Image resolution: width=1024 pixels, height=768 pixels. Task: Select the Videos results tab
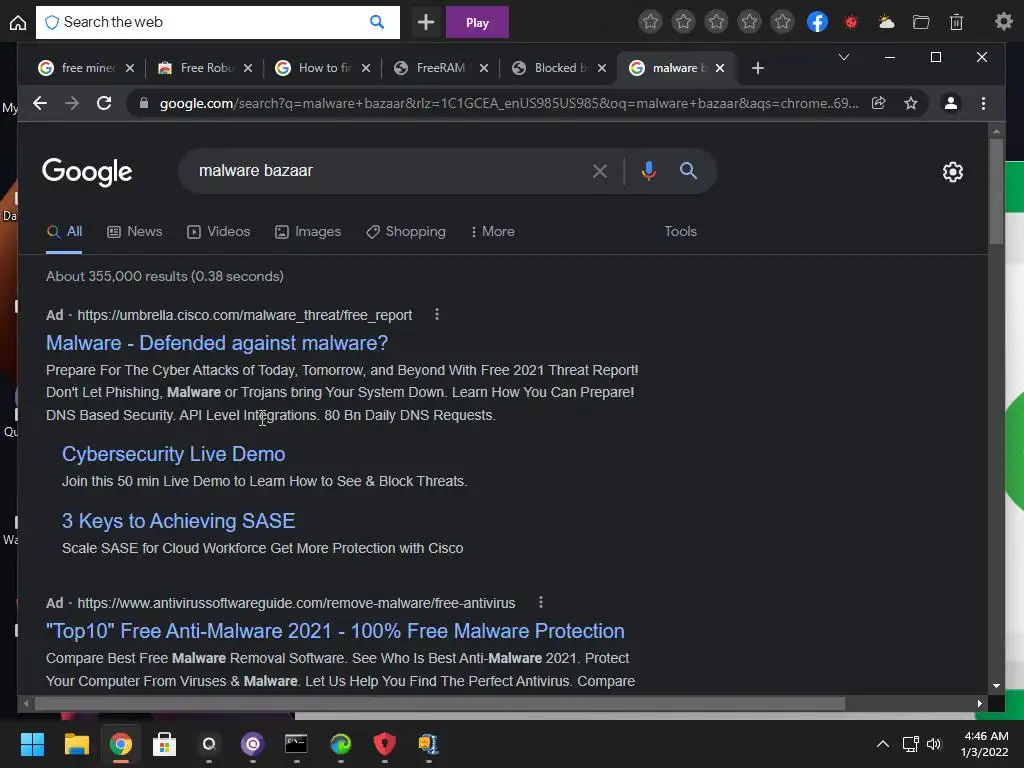coord(218,232)
